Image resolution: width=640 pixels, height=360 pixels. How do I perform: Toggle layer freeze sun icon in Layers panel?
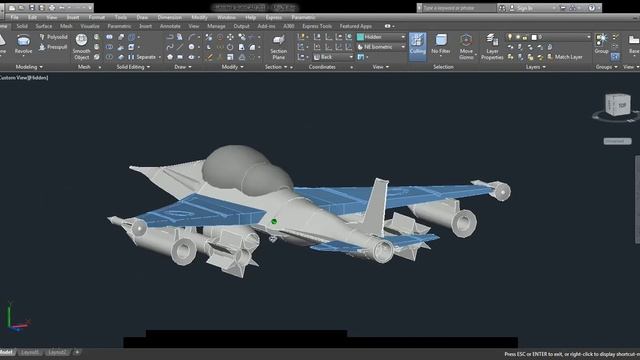click(x=518, y=37)
